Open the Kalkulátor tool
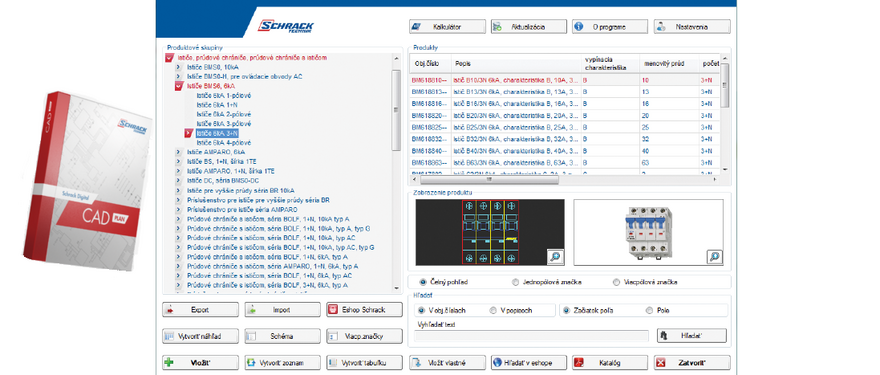 point(447,26)
